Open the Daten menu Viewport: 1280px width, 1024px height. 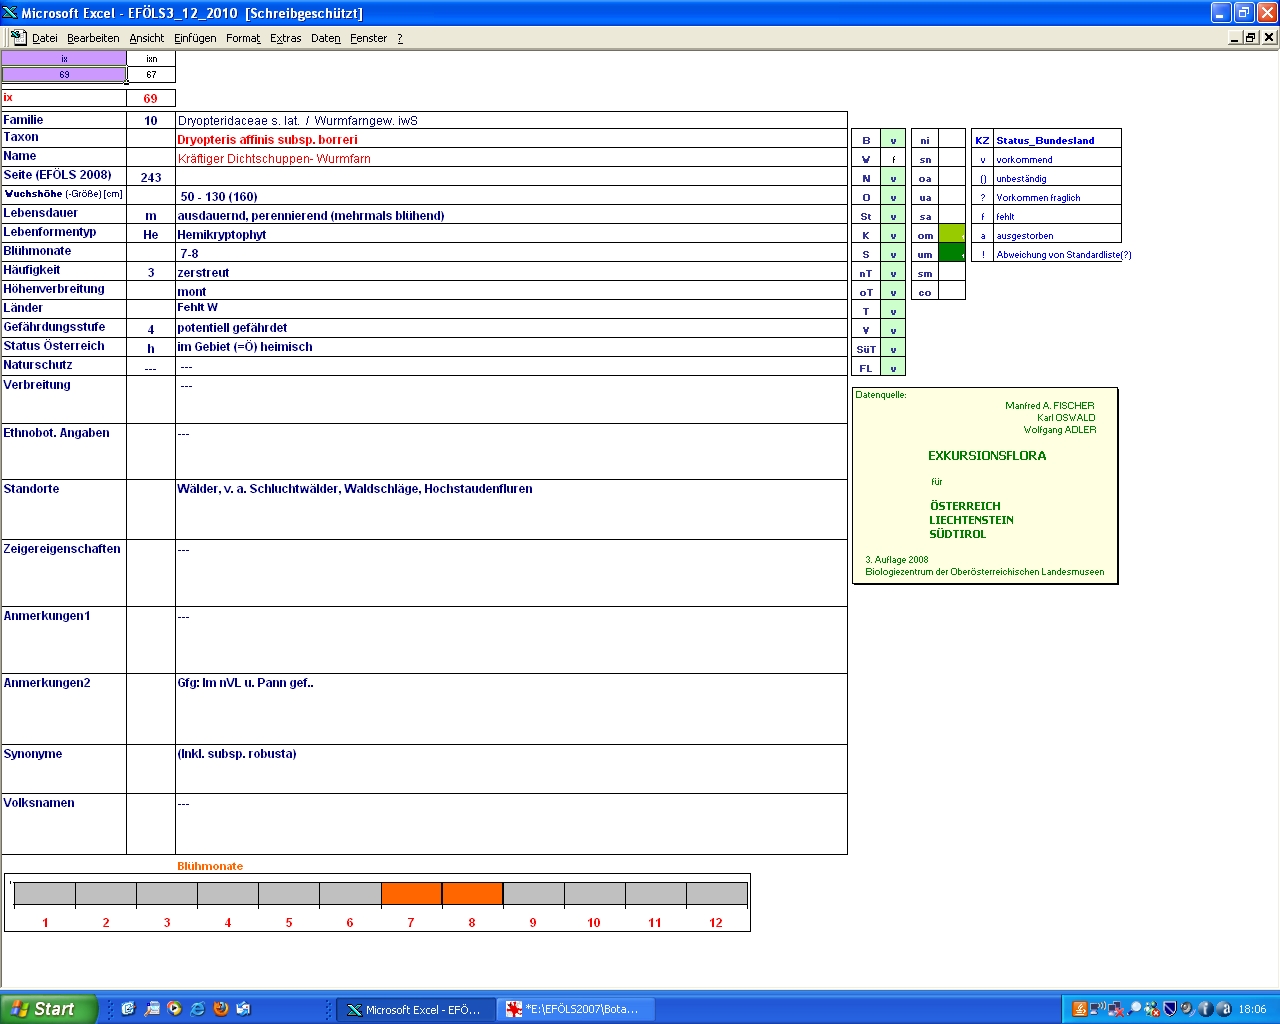coord(326,38)
